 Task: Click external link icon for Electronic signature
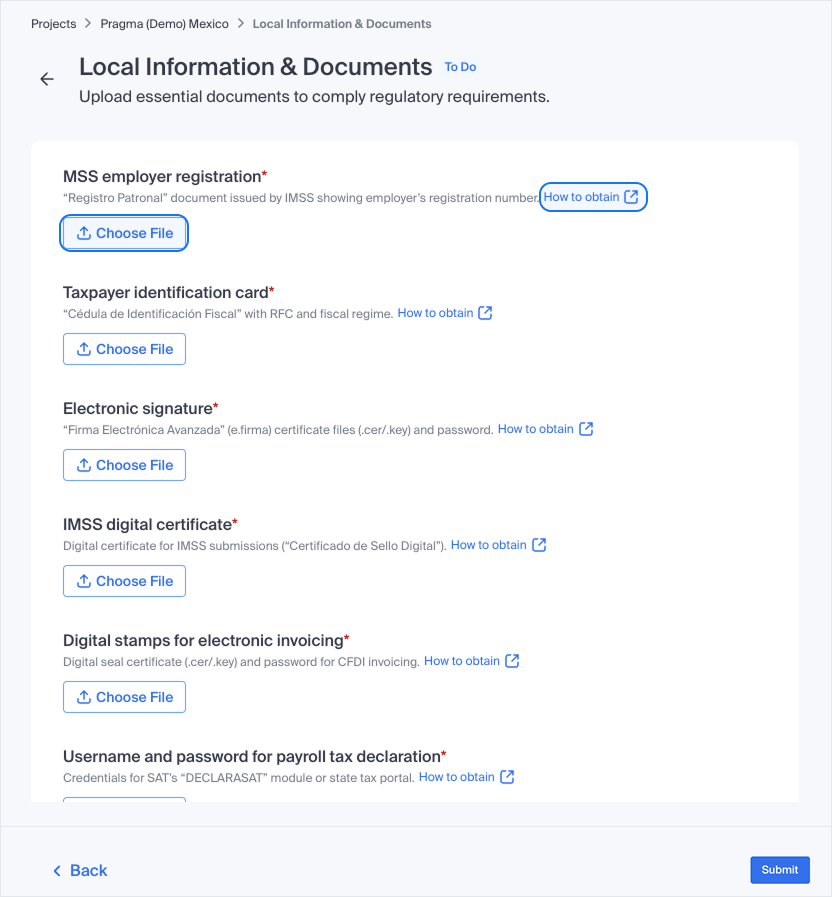point(586,429)
